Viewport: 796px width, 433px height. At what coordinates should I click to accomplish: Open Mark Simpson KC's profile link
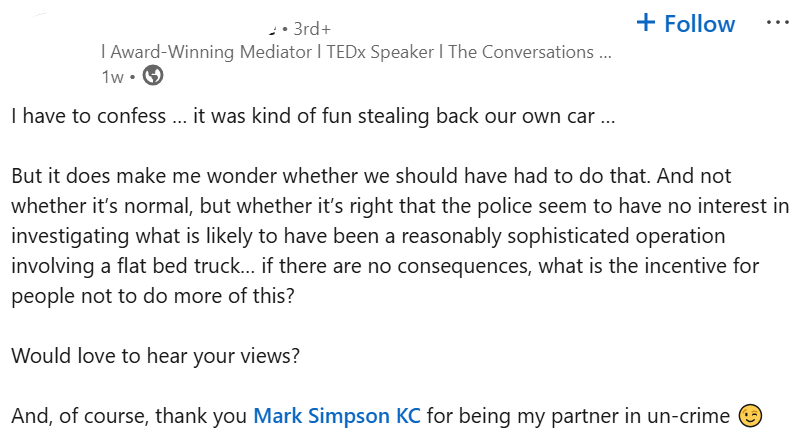(337, 416)
